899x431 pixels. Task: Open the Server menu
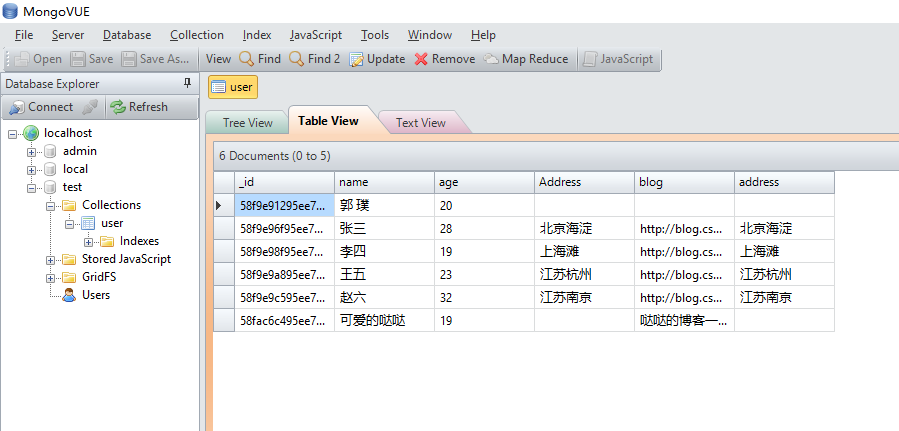coord(68,35)
